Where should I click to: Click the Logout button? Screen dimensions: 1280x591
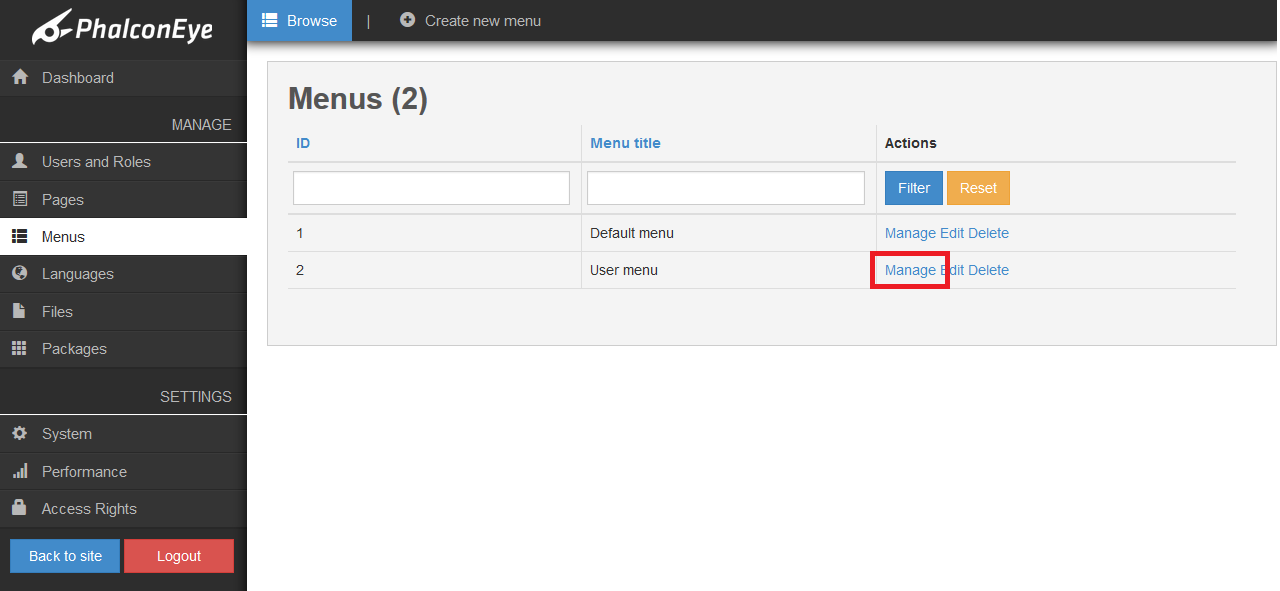(179, 556)
